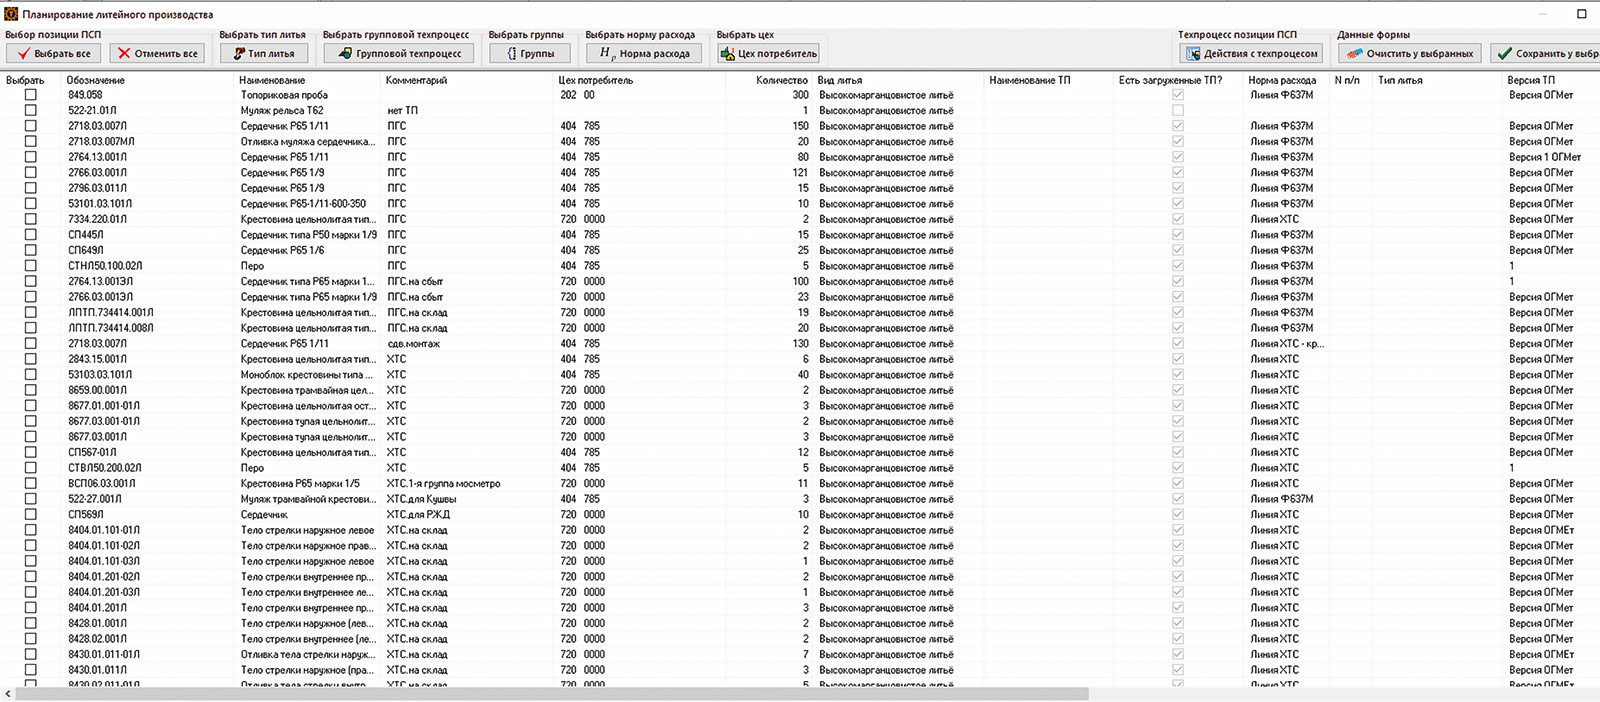
Task: Select the designation 8404.01.101-01Л
Action: 103,530
